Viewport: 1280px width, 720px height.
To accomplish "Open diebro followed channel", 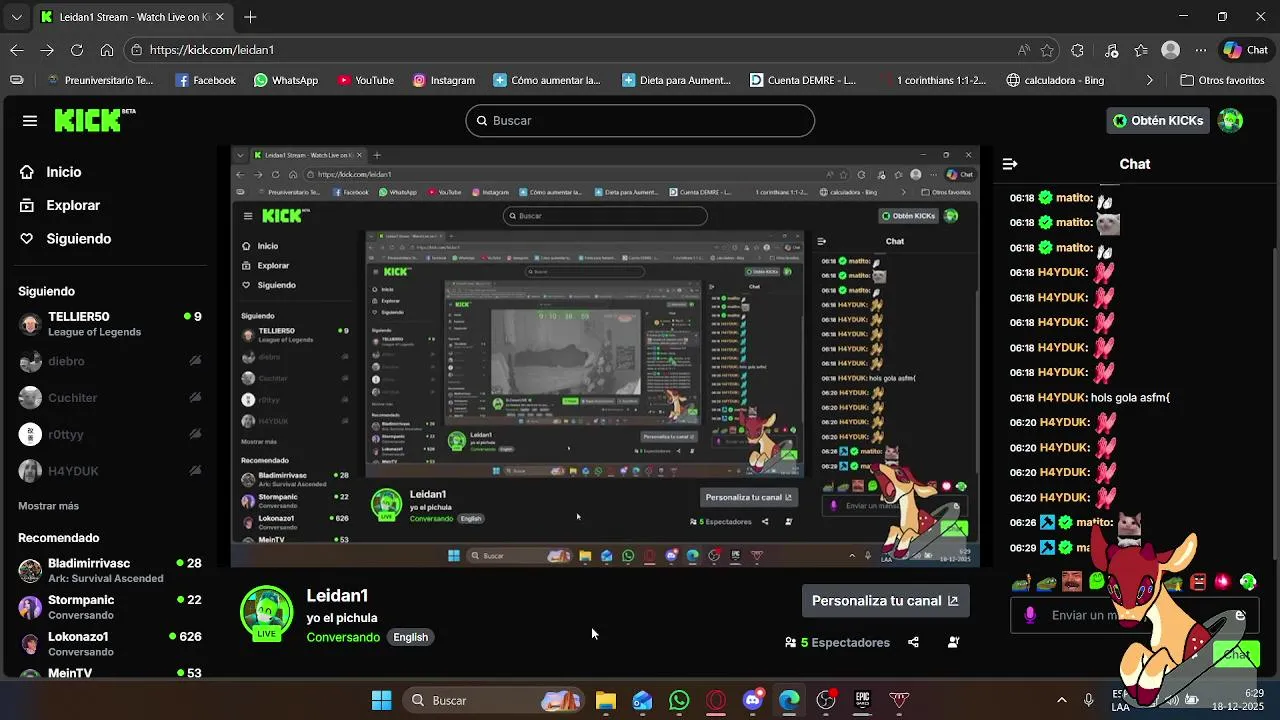I will click(x=110, y=361).
